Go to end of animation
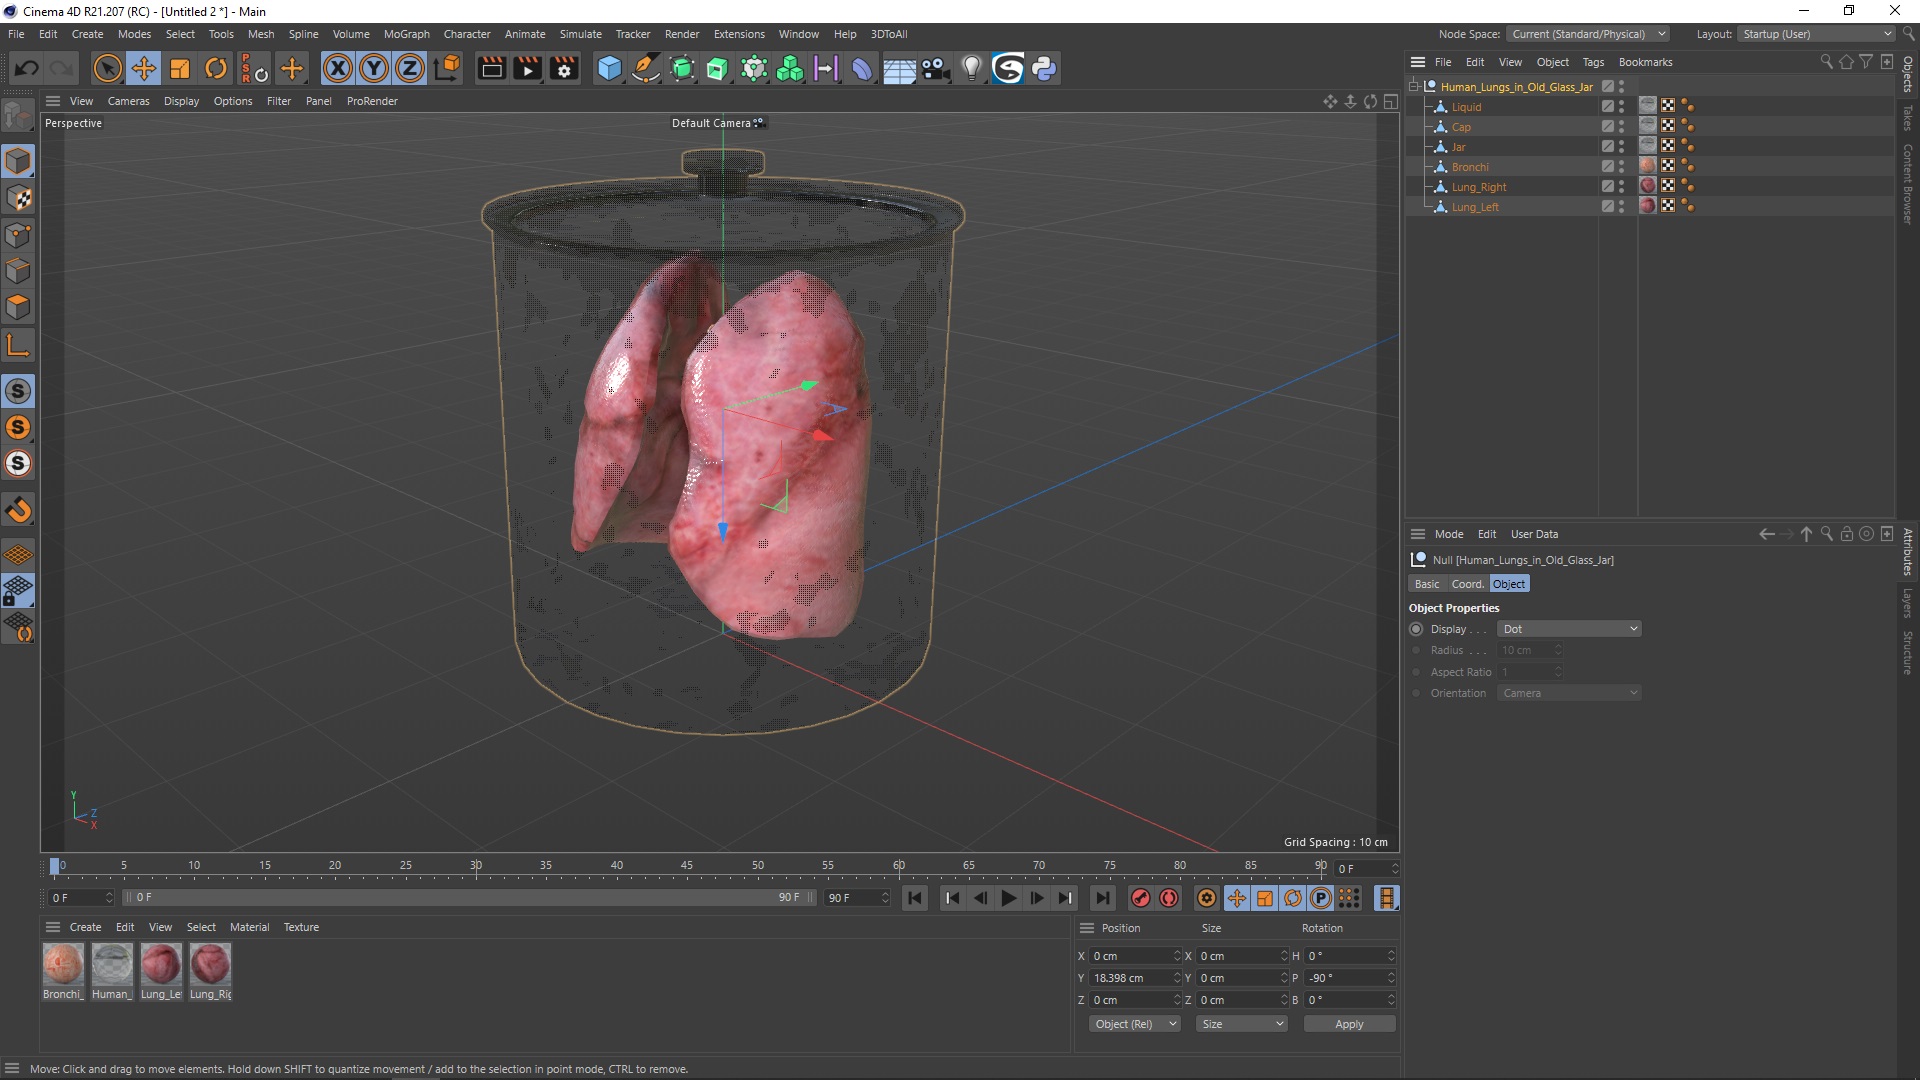1920x1080 pixels. 1102,898
